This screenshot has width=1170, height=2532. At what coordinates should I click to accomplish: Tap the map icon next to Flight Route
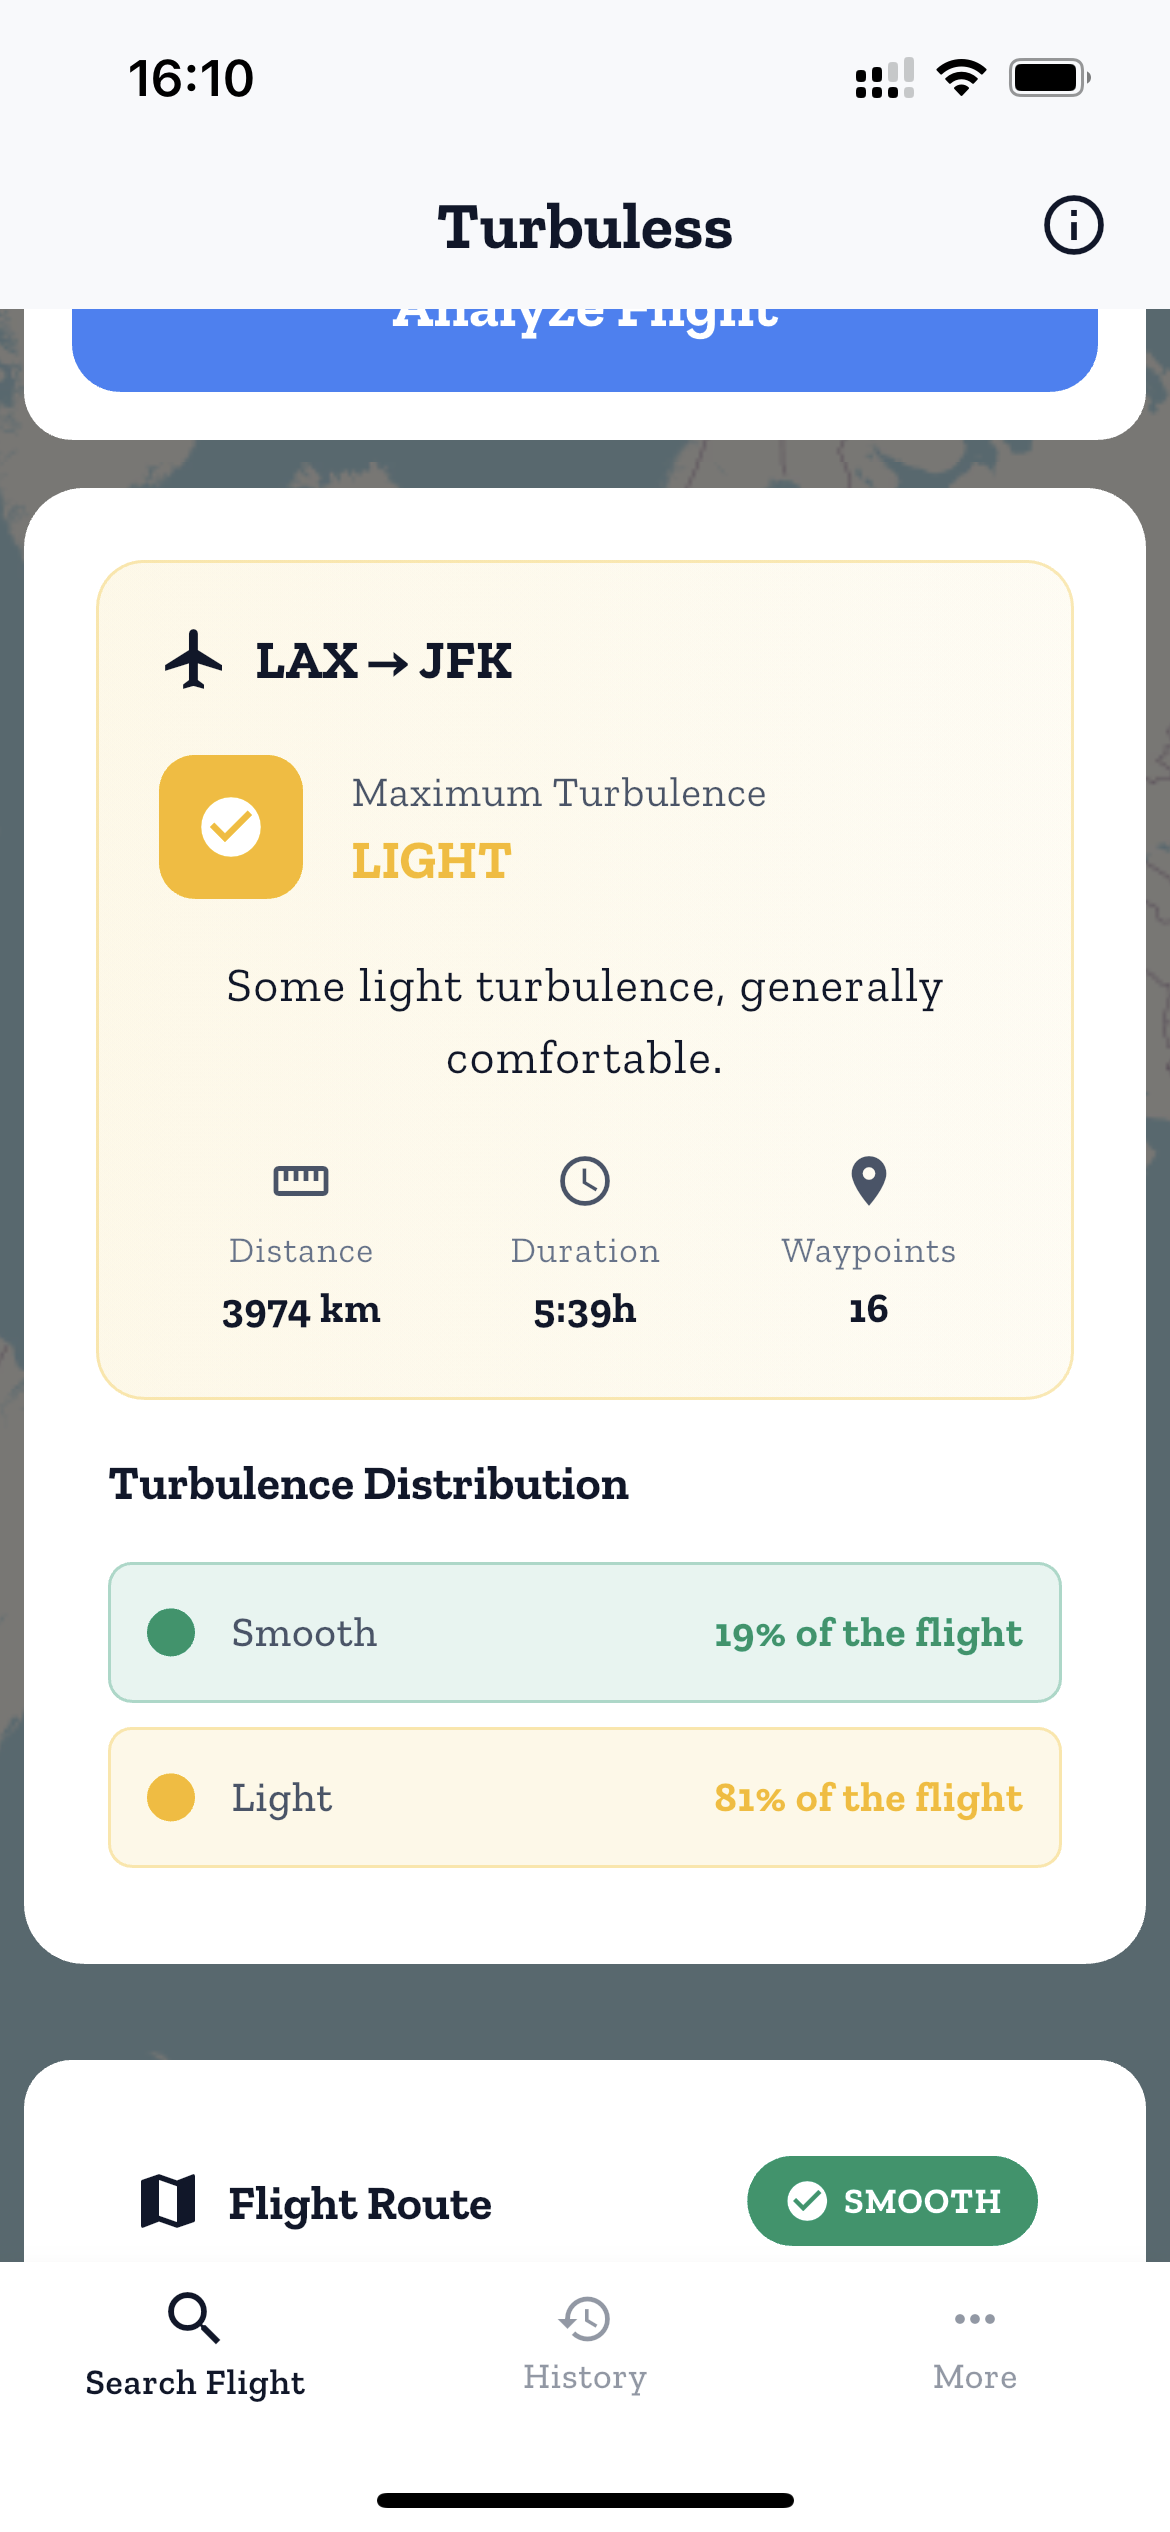point(168,2202)
